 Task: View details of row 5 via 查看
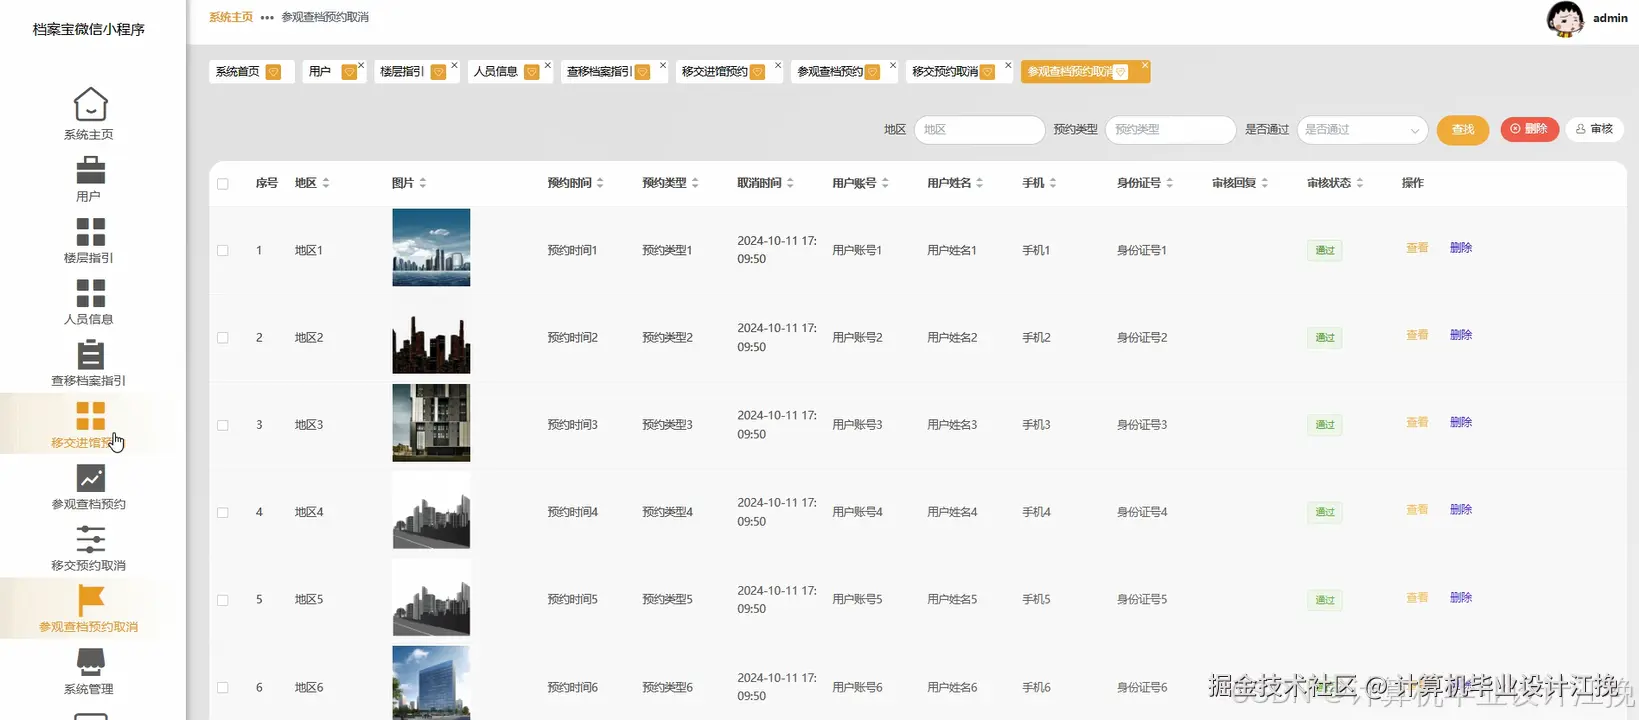coord(1417,598)
